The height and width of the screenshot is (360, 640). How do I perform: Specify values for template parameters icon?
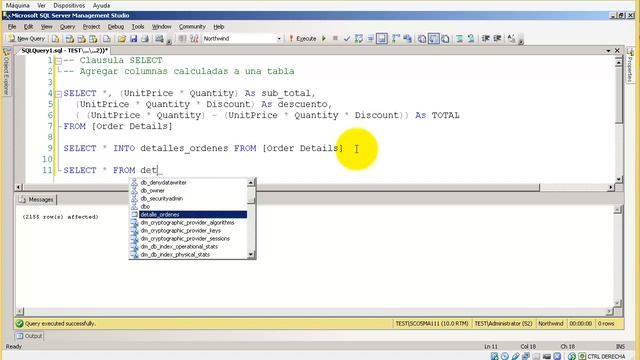511,38
